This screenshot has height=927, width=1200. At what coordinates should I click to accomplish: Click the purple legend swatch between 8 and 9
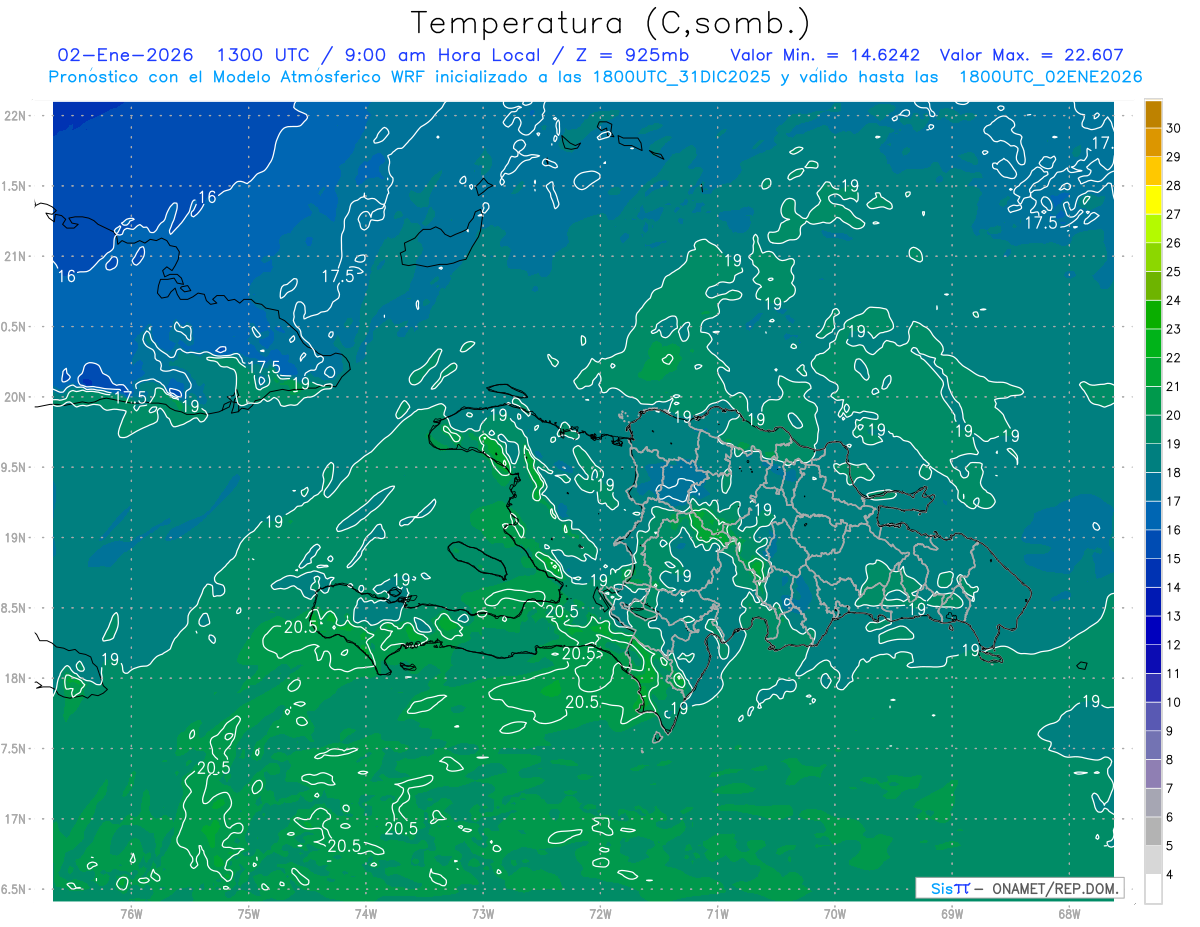pyautogui.click(x=1154, y=745)
